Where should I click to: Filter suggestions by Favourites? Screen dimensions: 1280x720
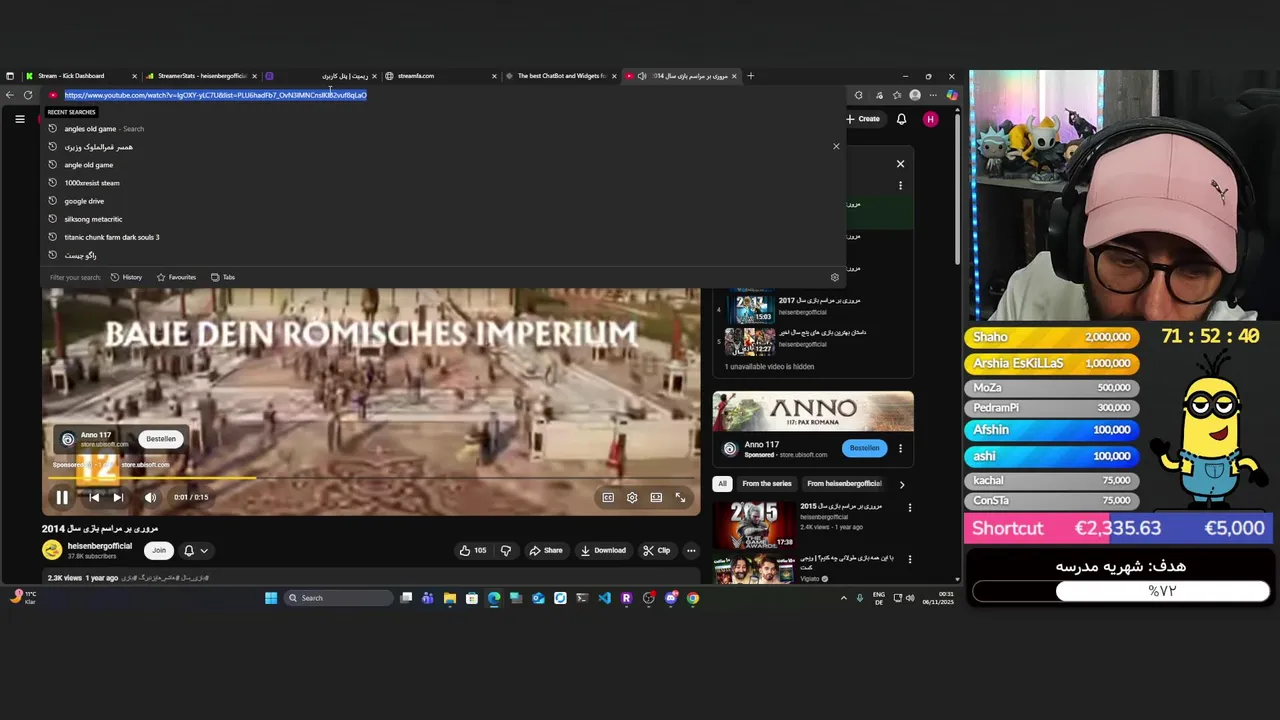point(176,277)
